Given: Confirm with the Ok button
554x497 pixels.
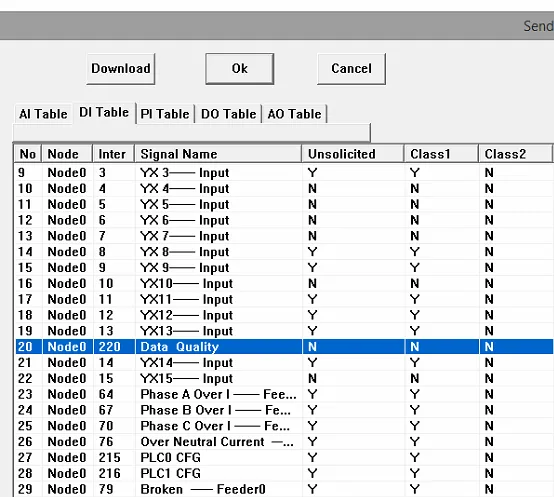Looking at the screenshot, I should [240, 69].
